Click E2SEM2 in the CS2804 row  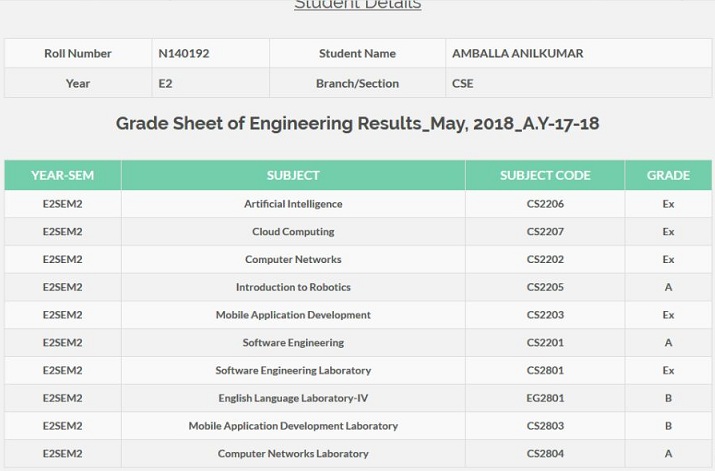[x=63, y=454]
